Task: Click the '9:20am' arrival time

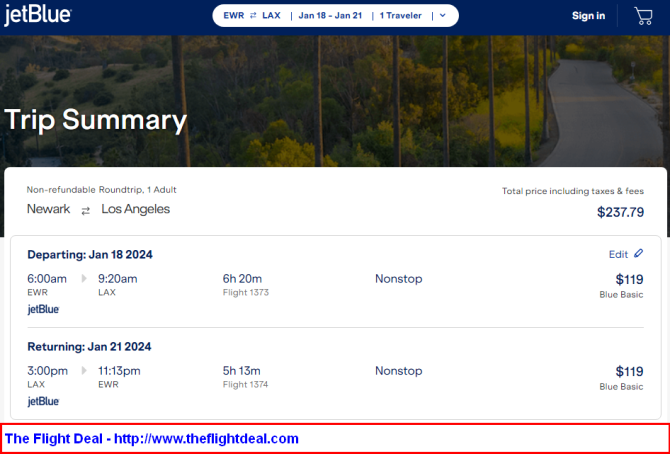Action: tap(118, 279)
